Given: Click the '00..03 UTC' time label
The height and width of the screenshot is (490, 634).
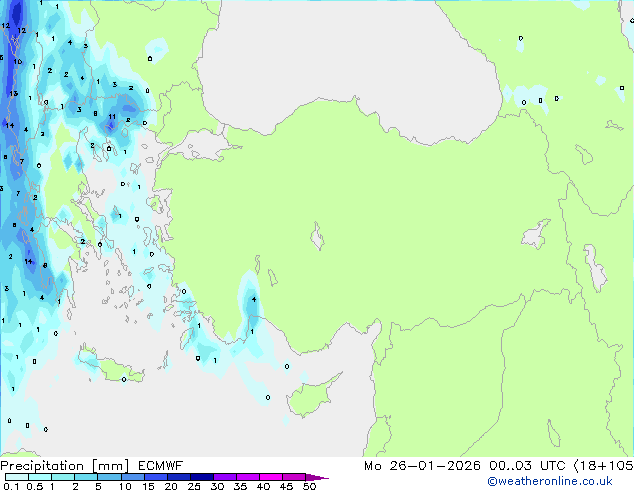Looking at the screenshot, I should click(527, 466).
